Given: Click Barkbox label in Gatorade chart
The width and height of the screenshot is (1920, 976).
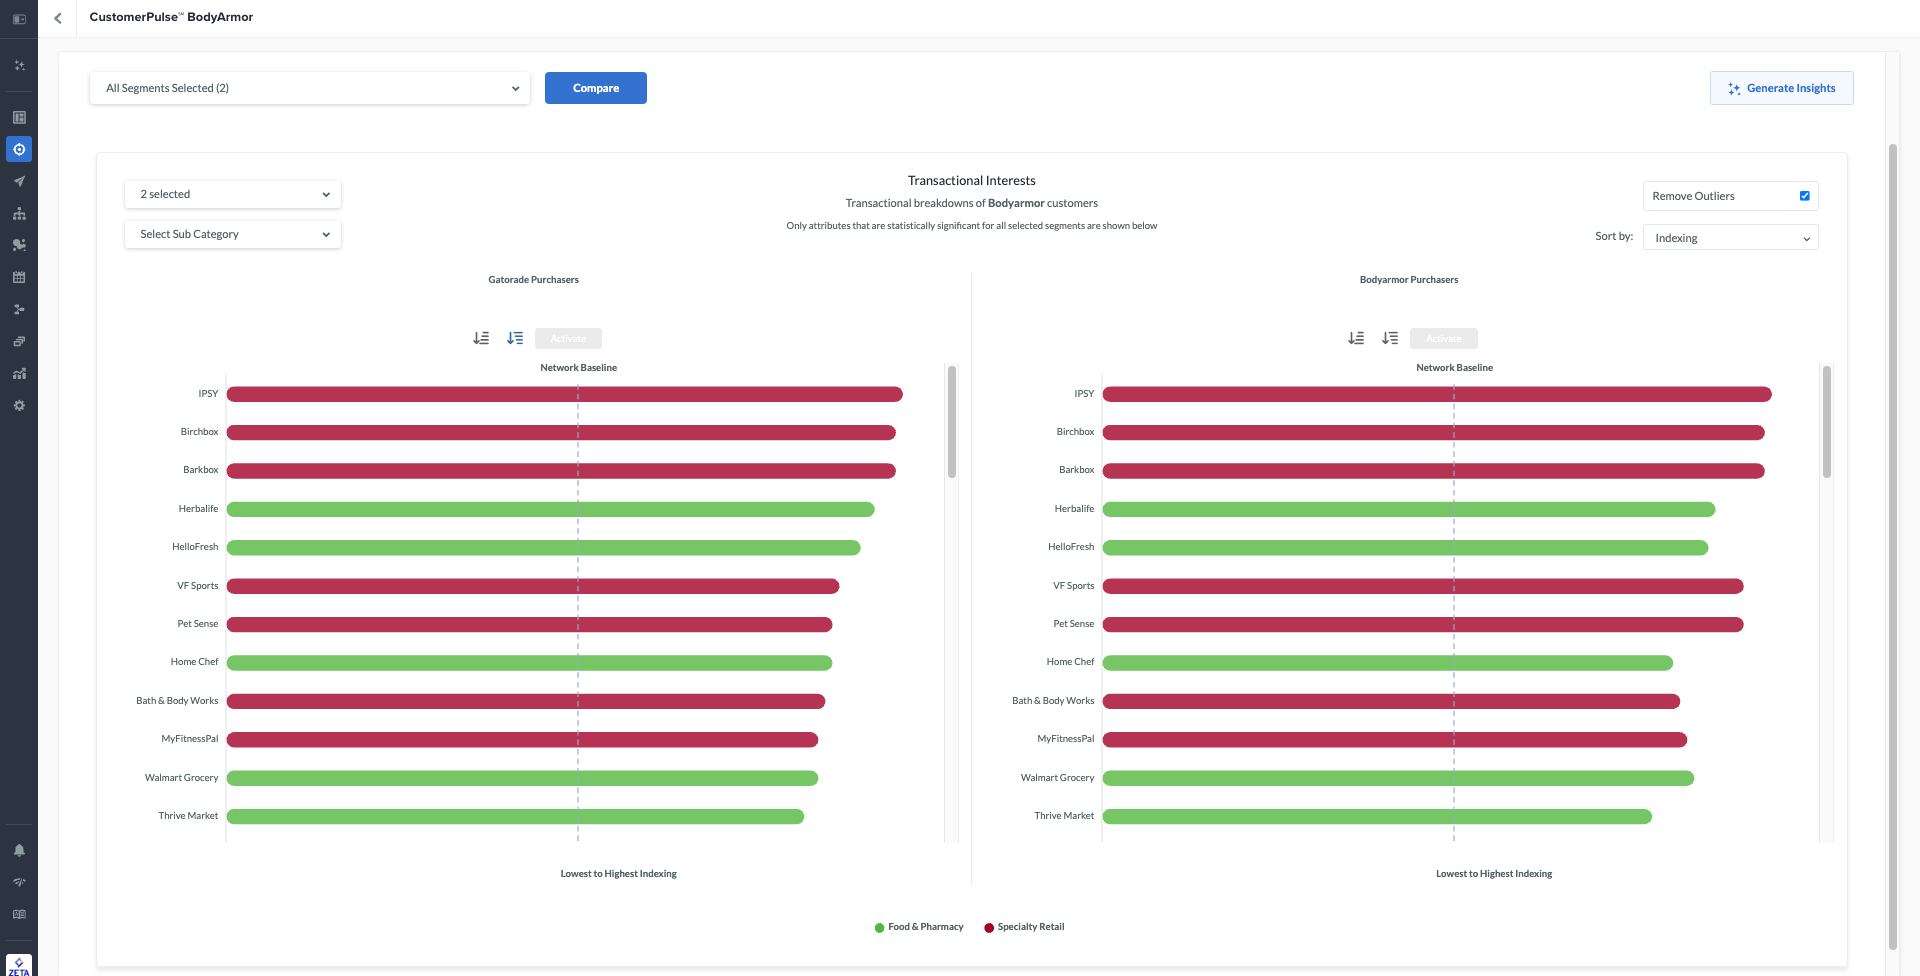Looking at the screenshot, I should tap(201, 470).
